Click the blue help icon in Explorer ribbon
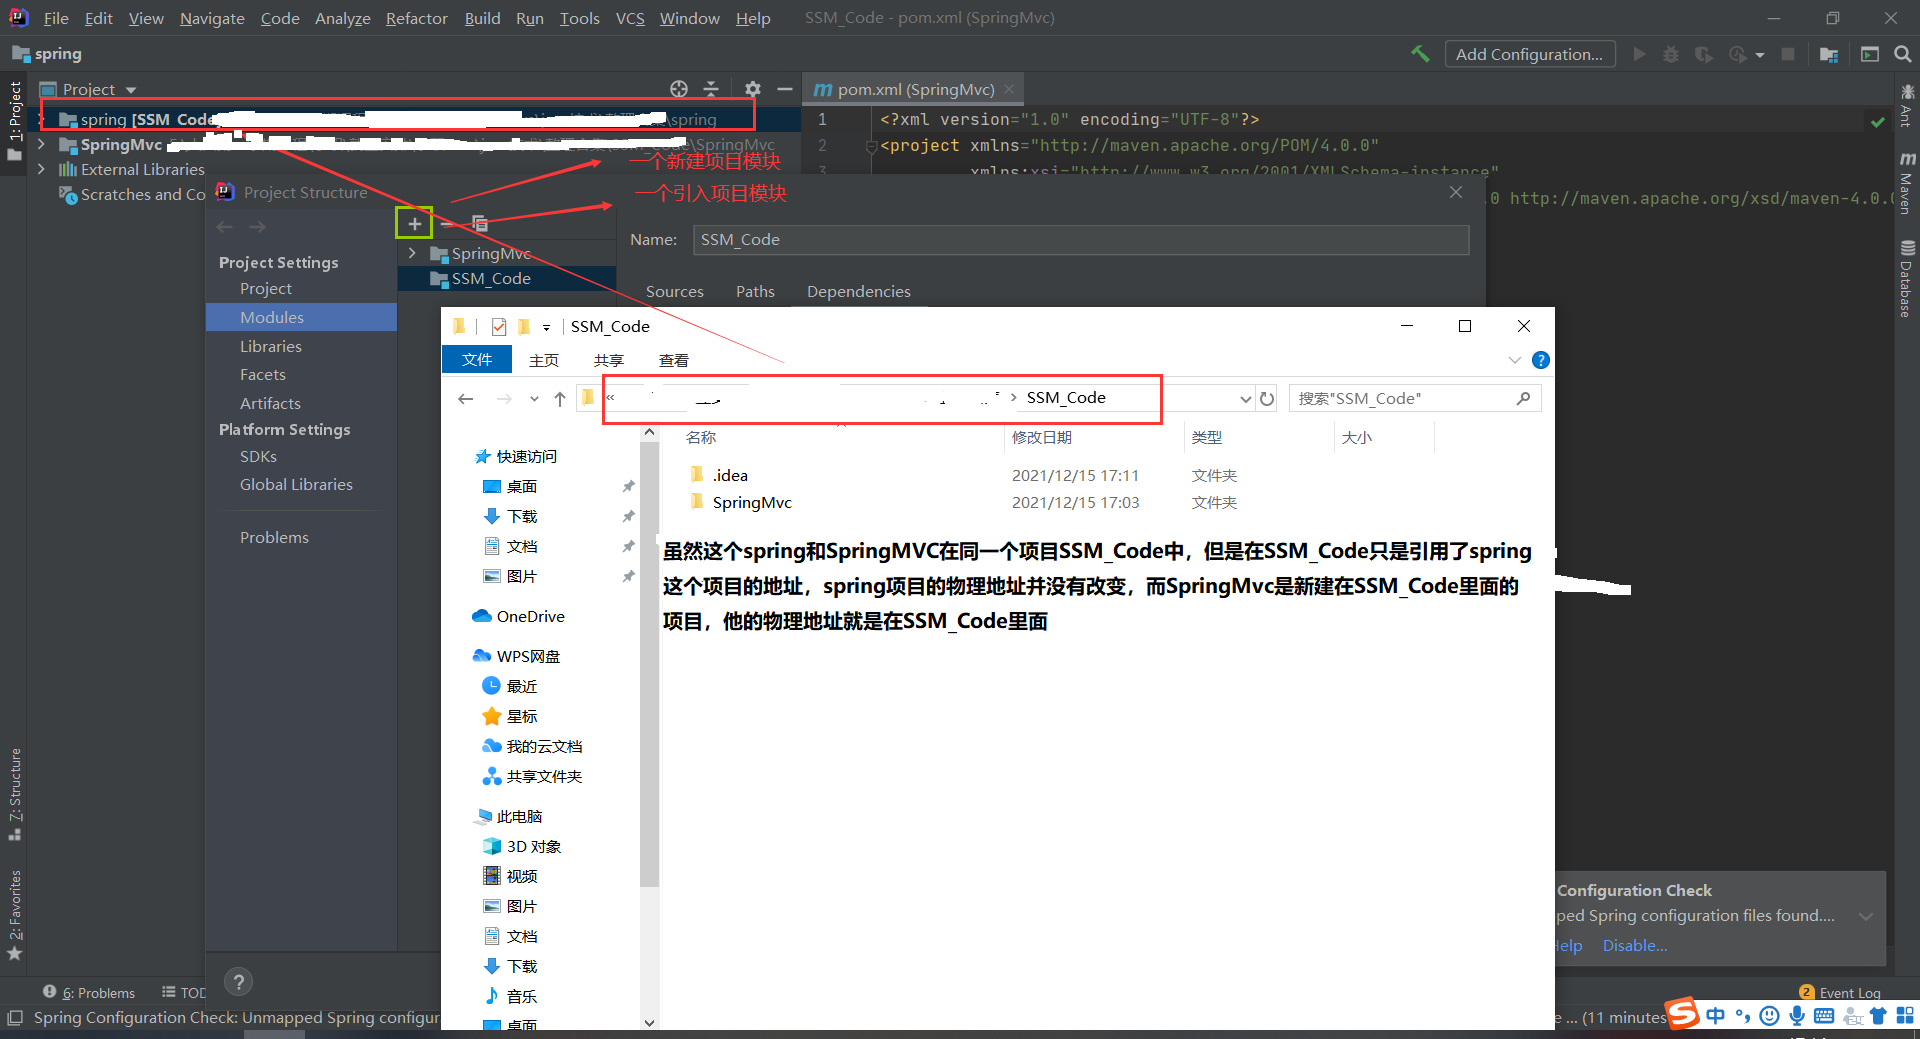This screenshot has width=1920, height=1039. [x=1541, y=360]
